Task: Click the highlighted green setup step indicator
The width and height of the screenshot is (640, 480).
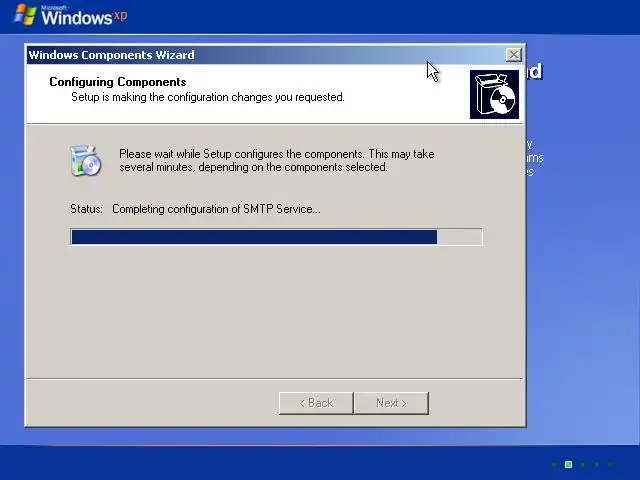Action: point(568,464)
